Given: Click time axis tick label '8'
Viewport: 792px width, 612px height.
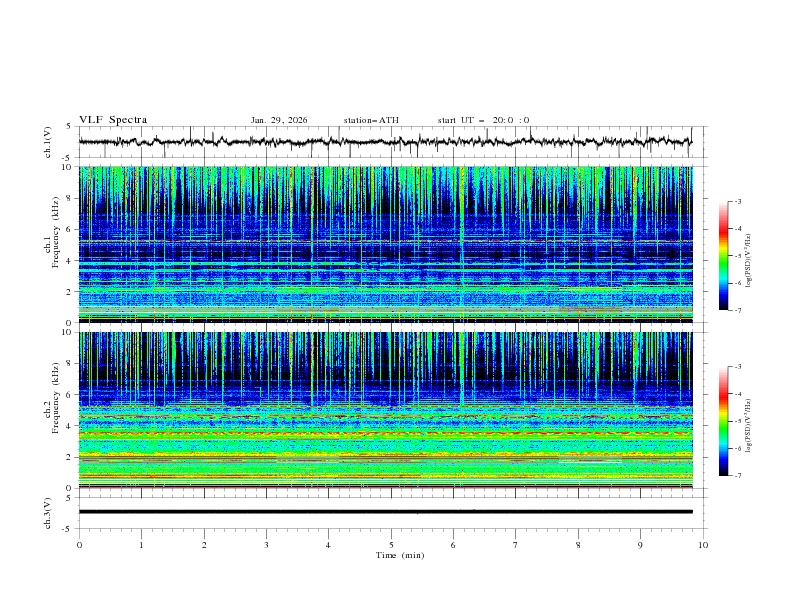Looking at the screenshot, I should pos(578,545).
